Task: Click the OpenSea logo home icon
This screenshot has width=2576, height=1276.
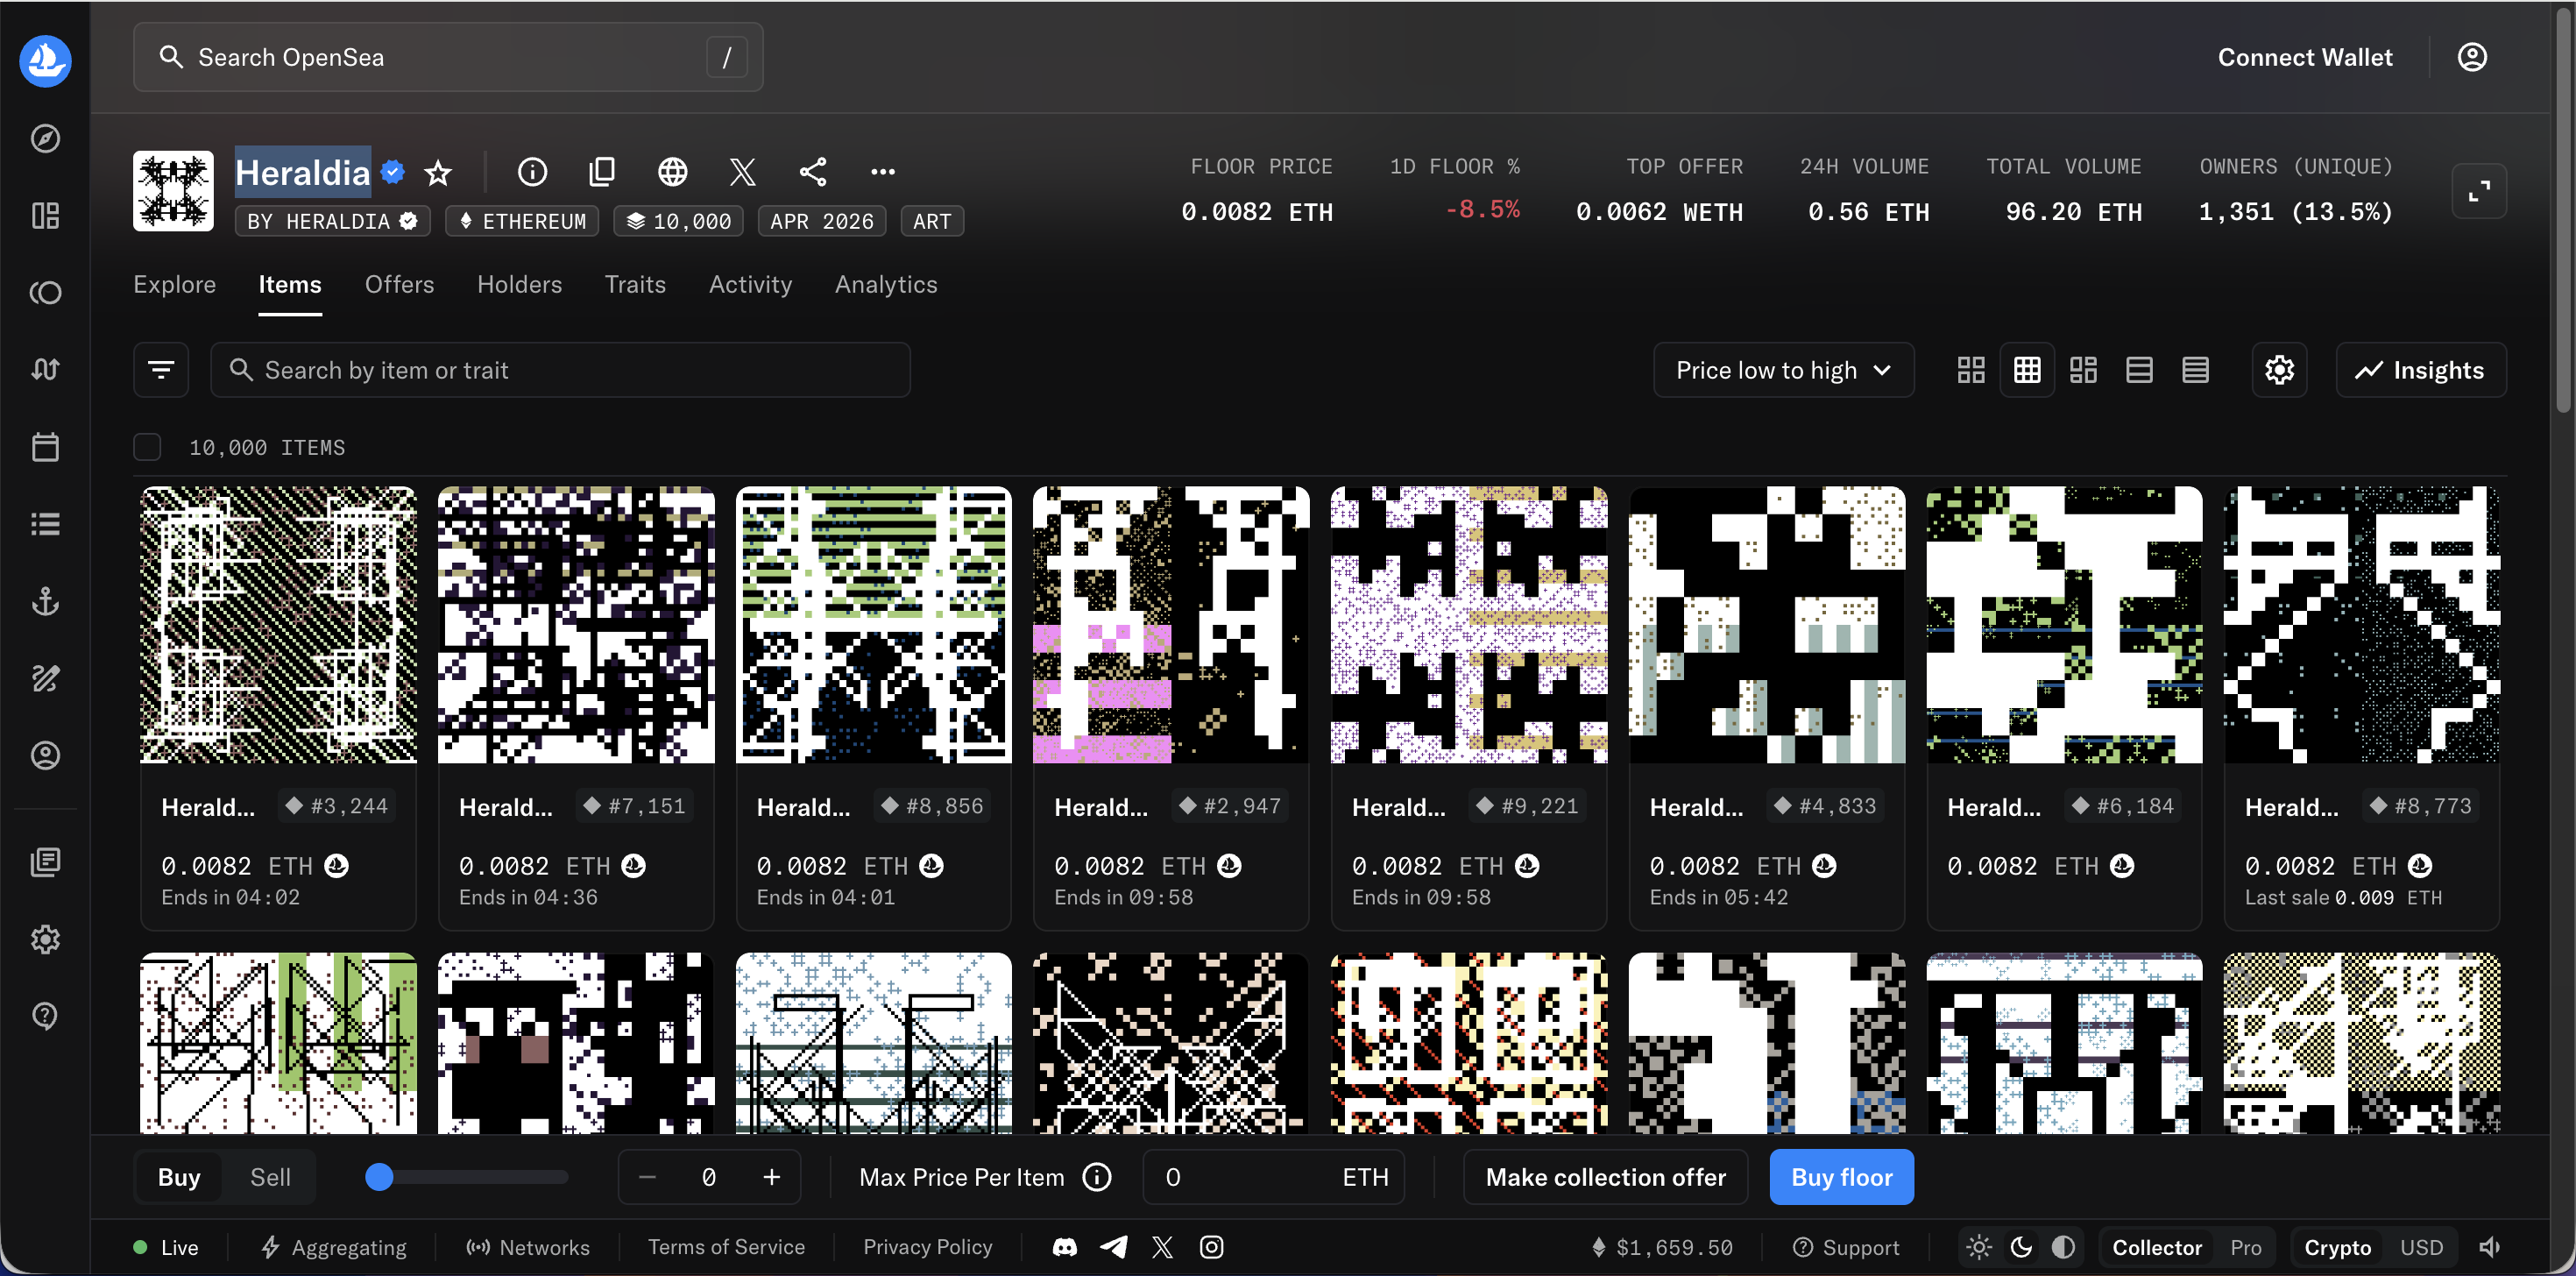Action: [45, 61]
